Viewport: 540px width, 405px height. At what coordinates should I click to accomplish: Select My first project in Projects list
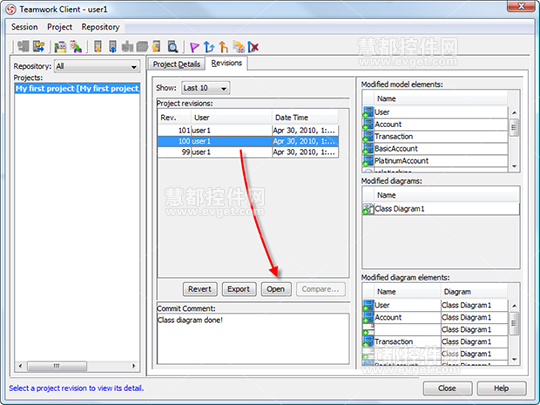click(77, 89)
